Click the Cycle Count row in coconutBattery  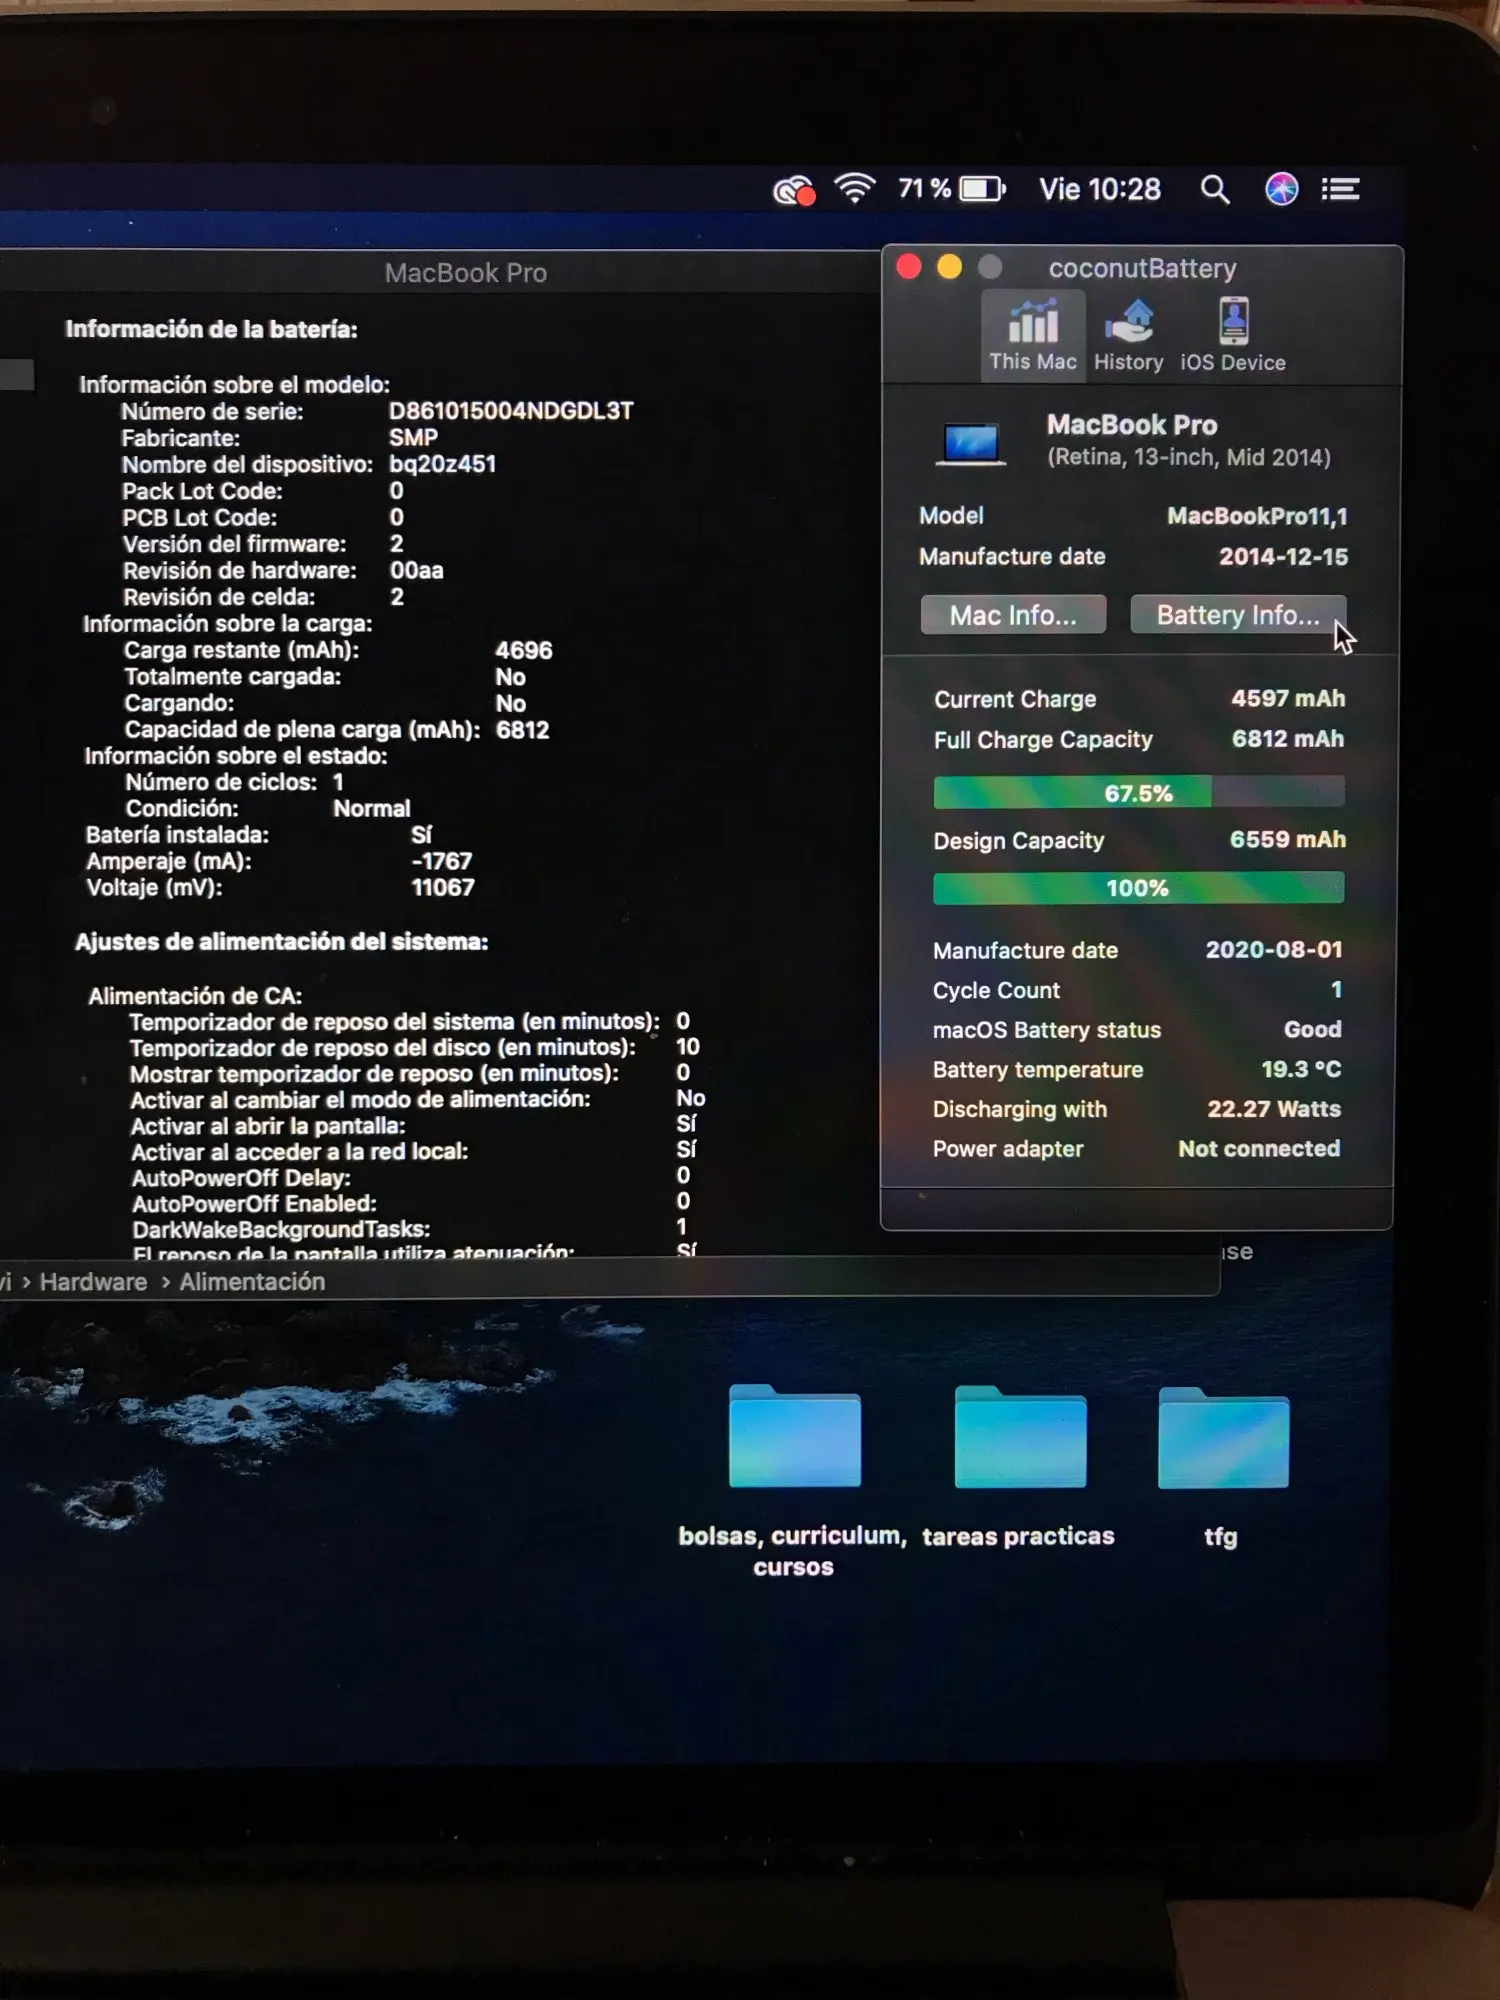click(1138, 990)
